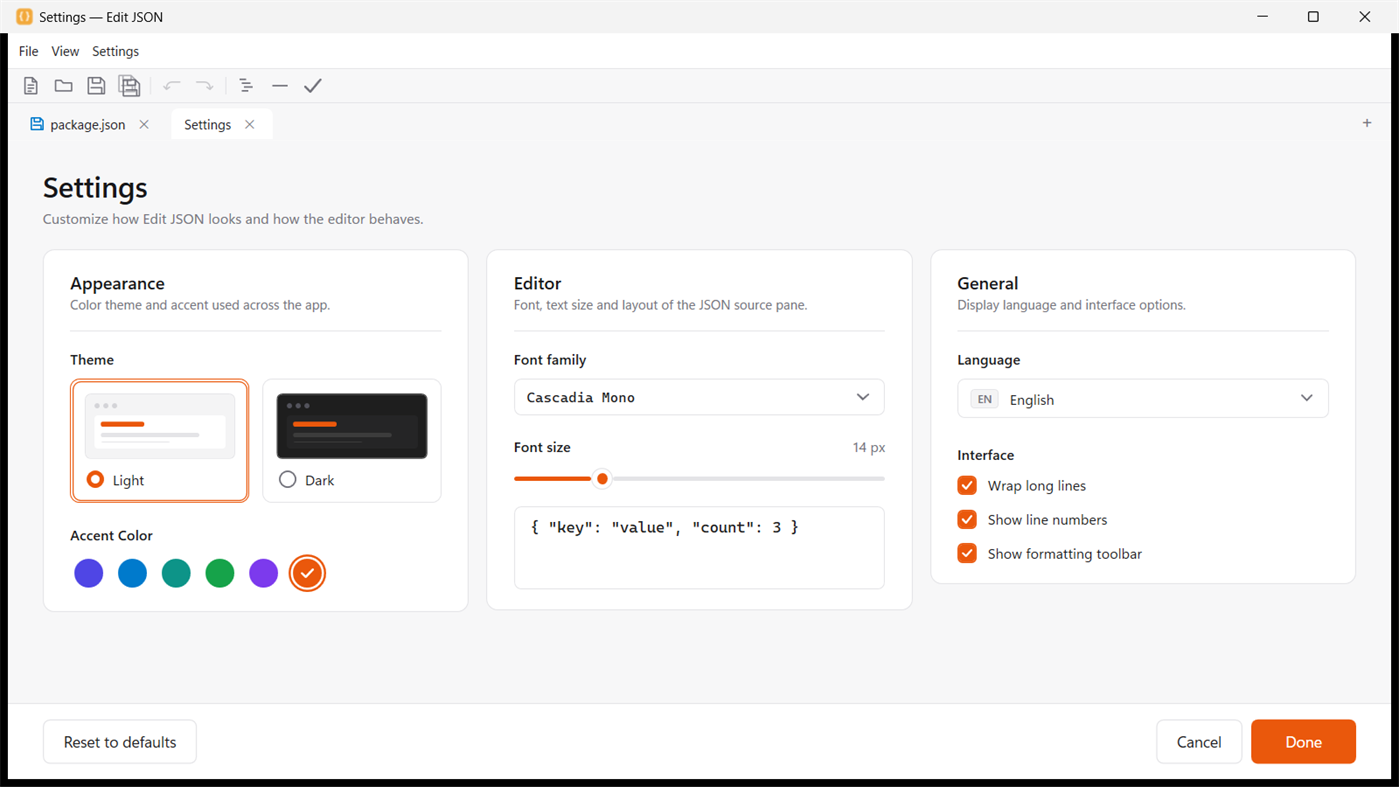Screen dimensions: 1399x787
Task: Uncheck Wrap long lines
Action: click(x=967, y=486)
